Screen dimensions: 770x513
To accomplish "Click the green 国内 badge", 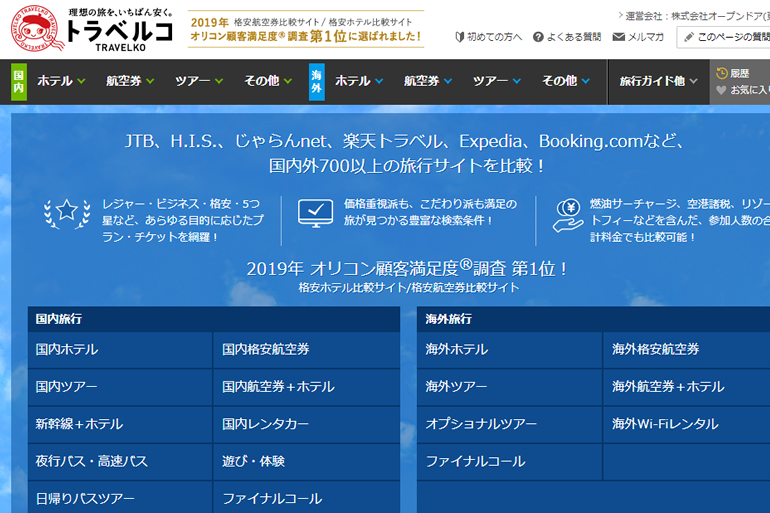I will click(19, 81).
